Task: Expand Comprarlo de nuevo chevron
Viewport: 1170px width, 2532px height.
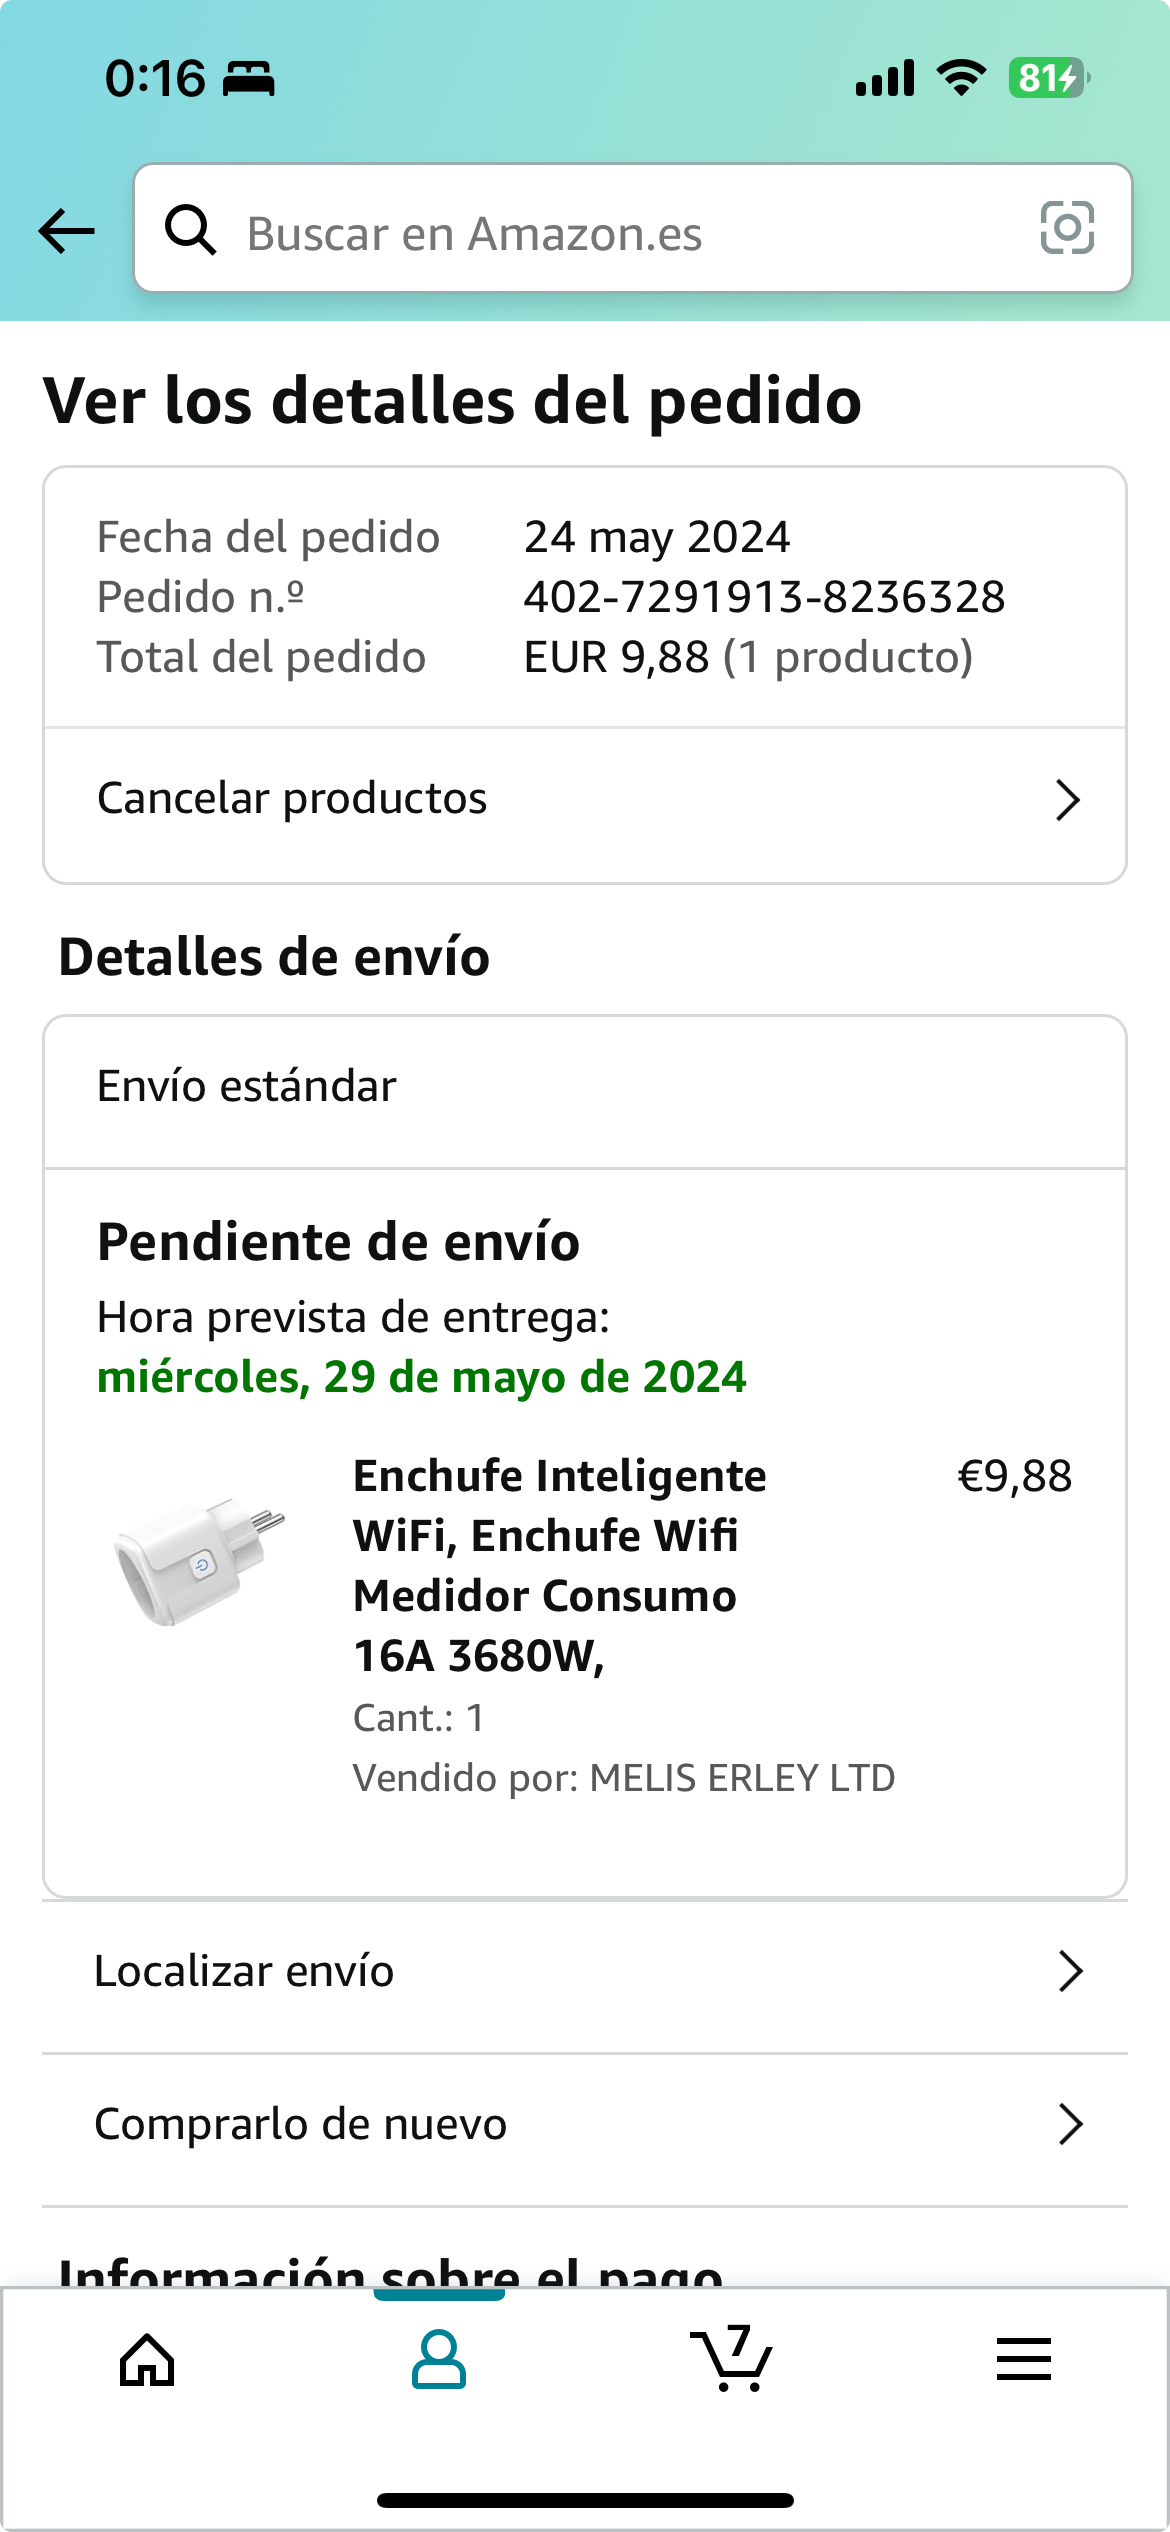Action: [1070, 2124]
